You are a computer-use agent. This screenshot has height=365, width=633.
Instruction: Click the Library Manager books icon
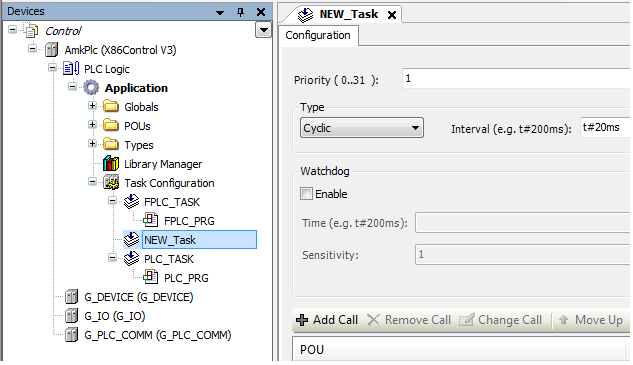coord(111,164)
